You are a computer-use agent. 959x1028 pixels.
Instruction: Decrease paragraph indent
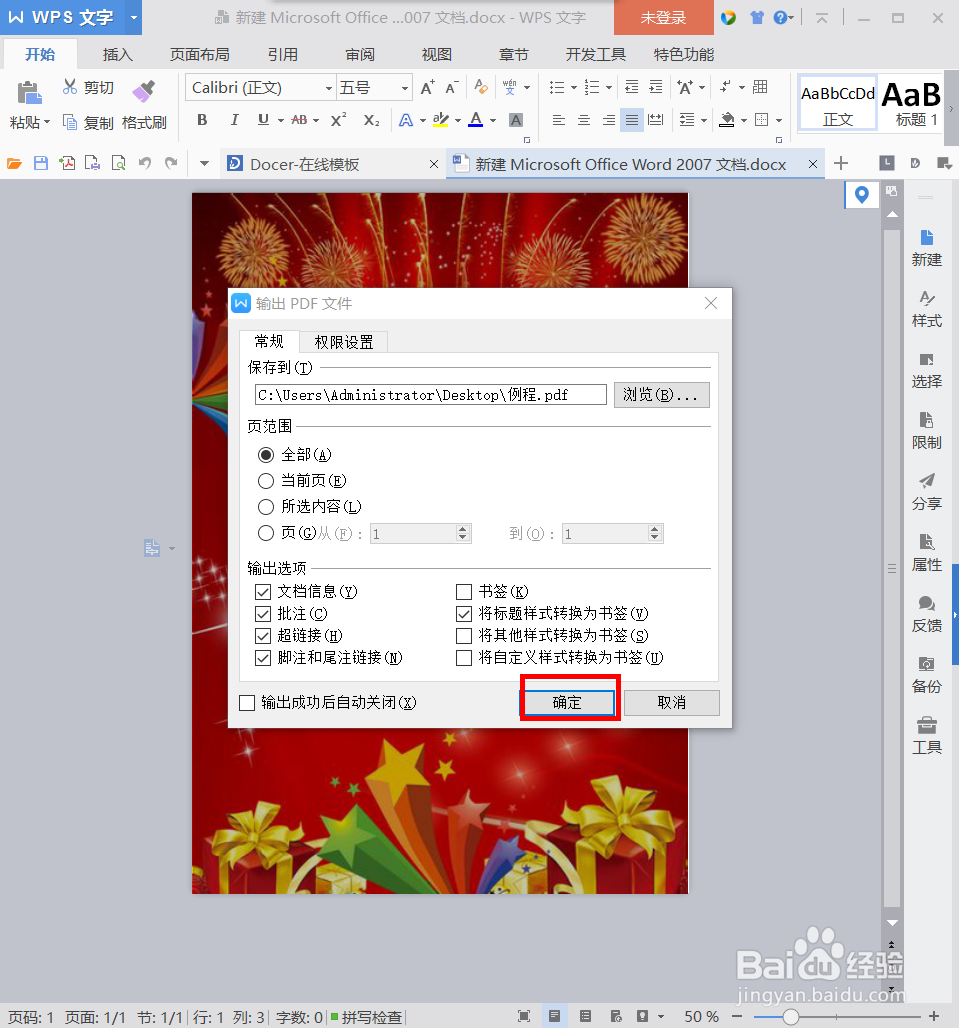pyautogui.click(x=631, y=87)
